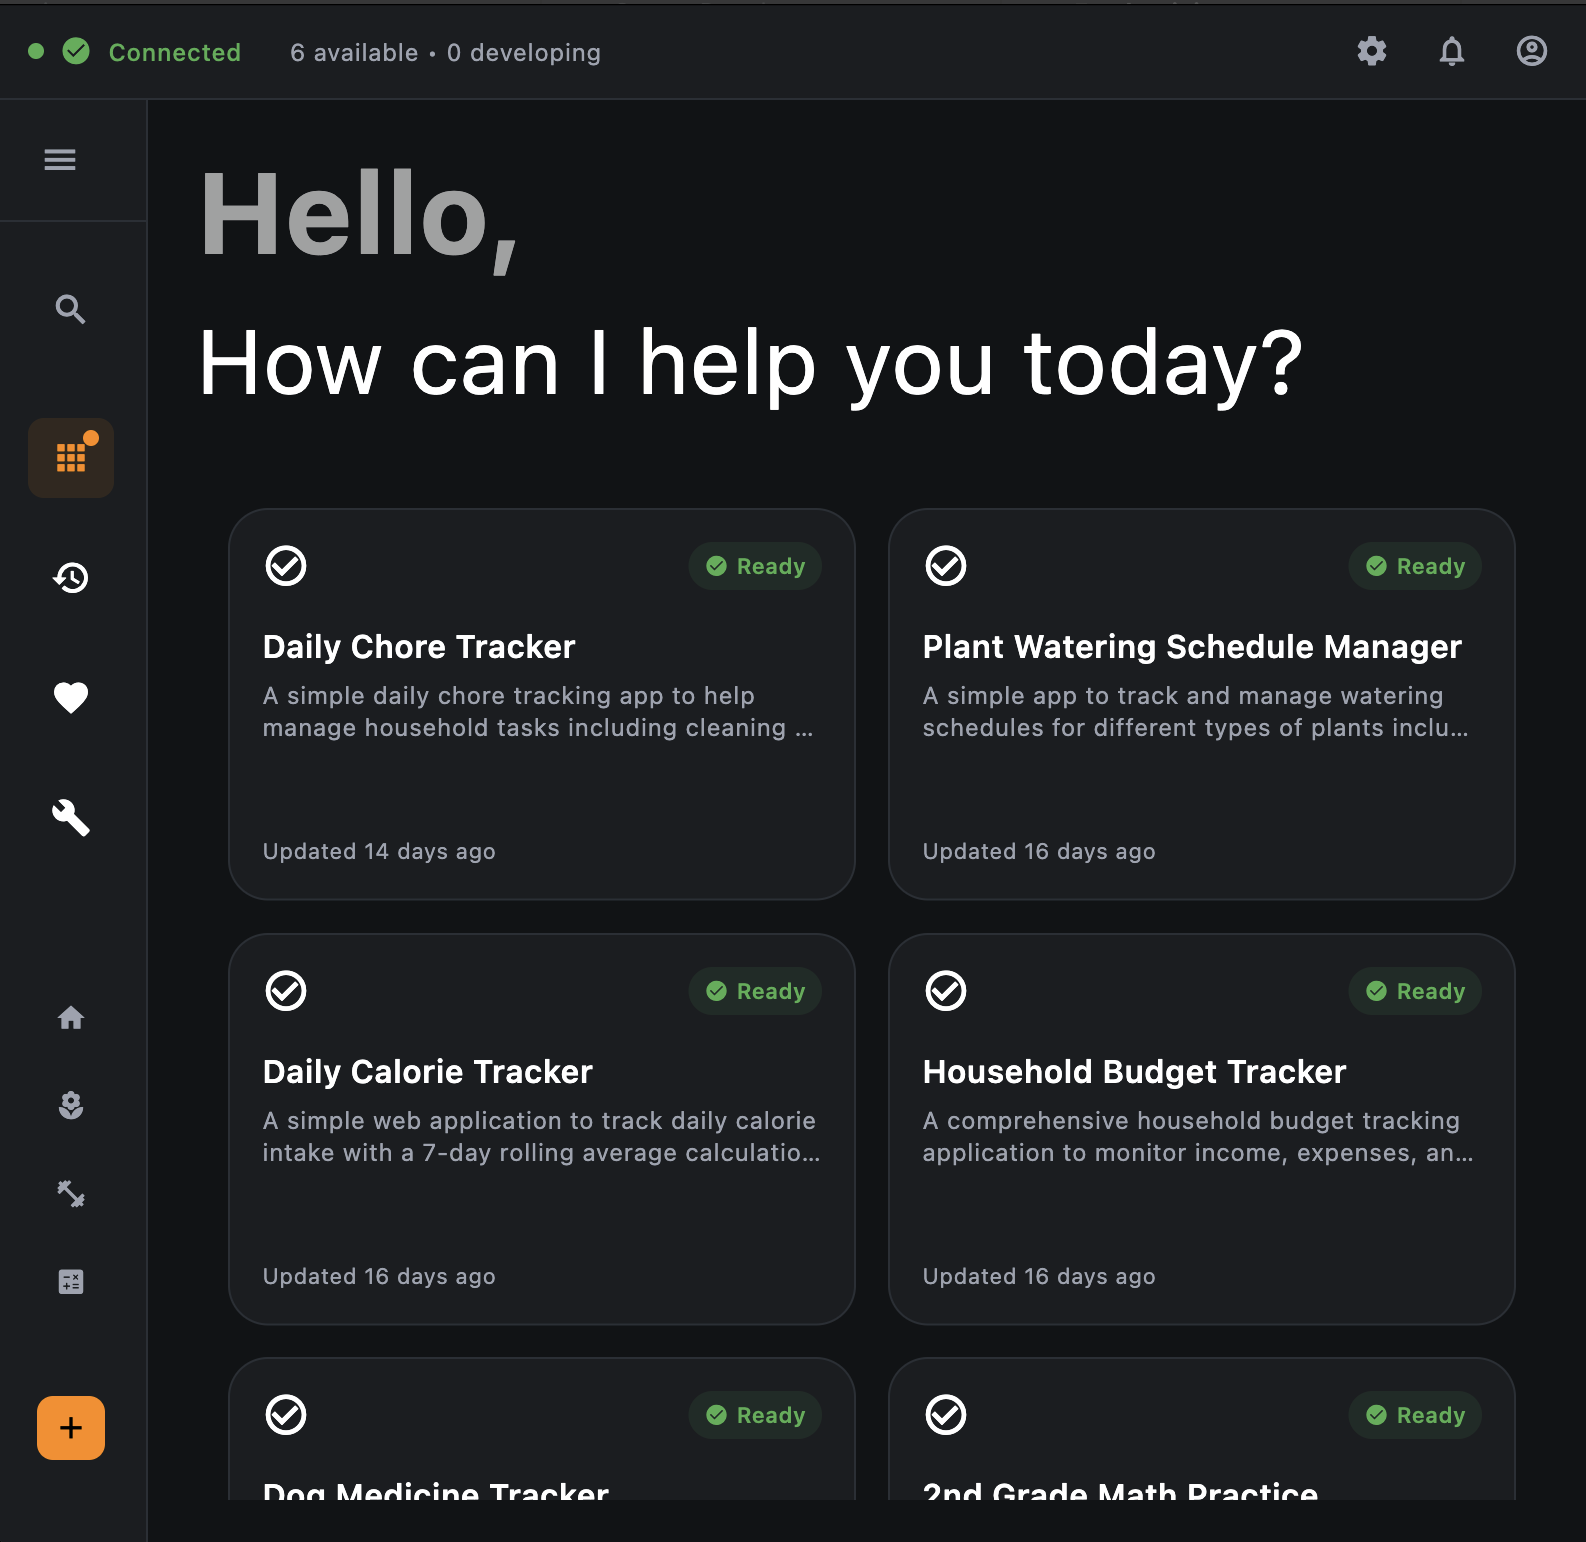Open the history sidebar icon
Image resolution: width=1586 pixels, height=1542 pixels.
pyautogui.click(x=71, y=578)
